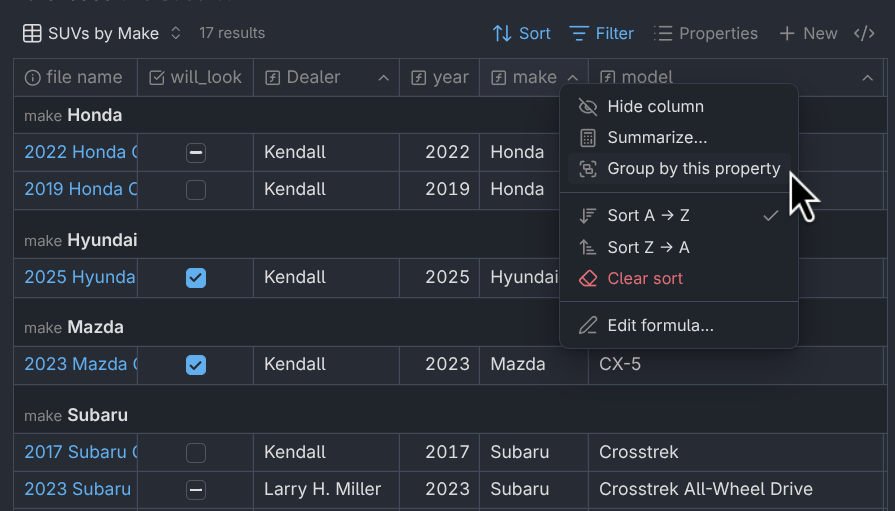Click the info icon in file name header

(x=33, y=77)
